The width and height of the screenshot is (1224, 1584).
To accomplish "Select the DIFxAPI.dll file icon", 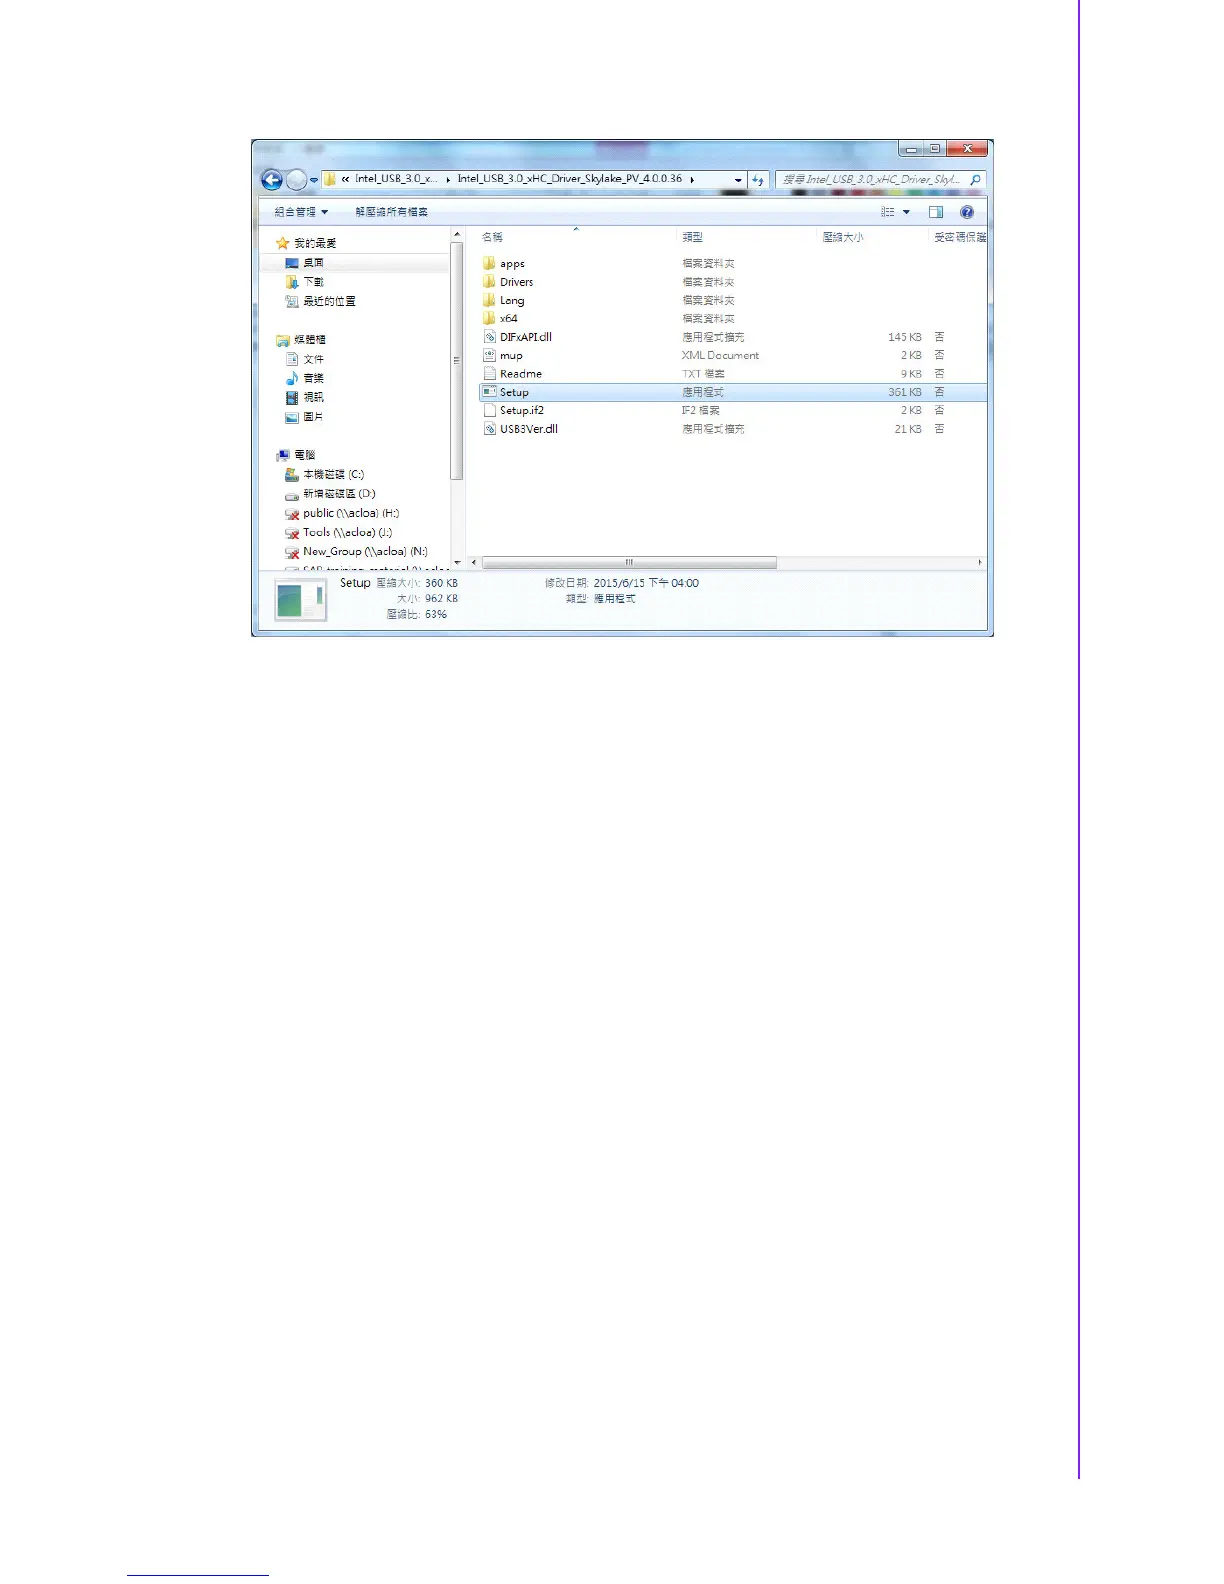I will click(489, 337).
